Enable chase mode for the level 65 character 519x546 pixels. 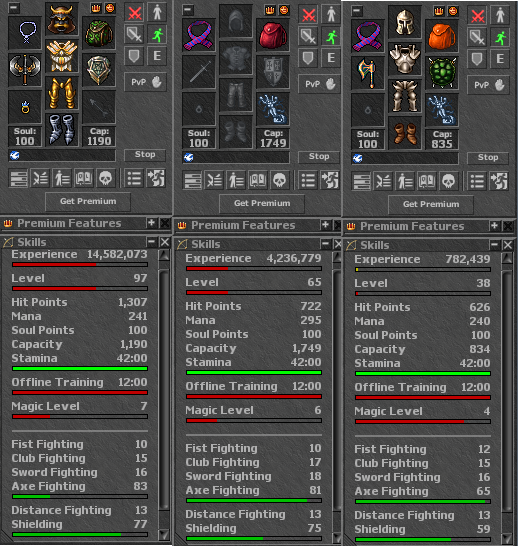tap(331, 36)
